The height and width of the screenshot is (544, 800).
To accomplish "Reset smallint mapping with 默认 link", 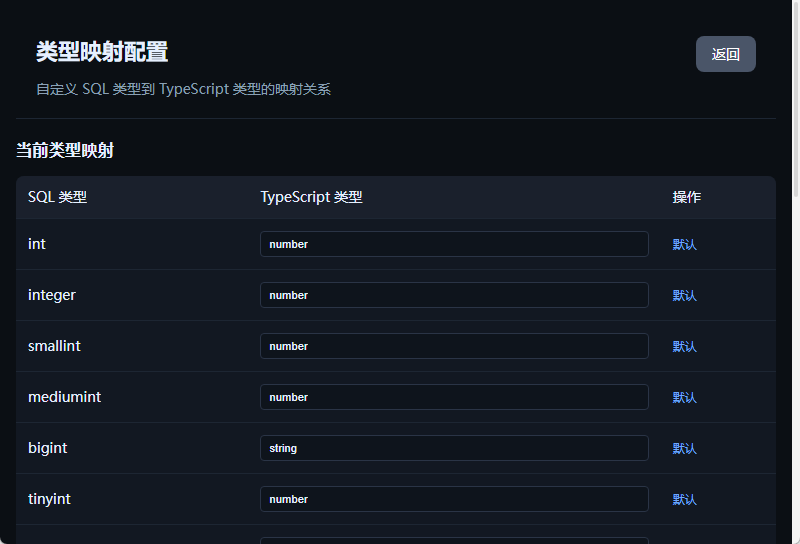I will point(684,346).
